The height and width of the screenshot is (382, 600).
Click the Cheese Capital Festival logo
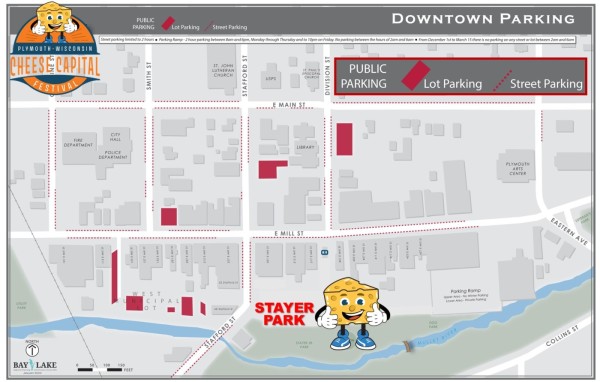pyautogui.click(x=55, y=48)
